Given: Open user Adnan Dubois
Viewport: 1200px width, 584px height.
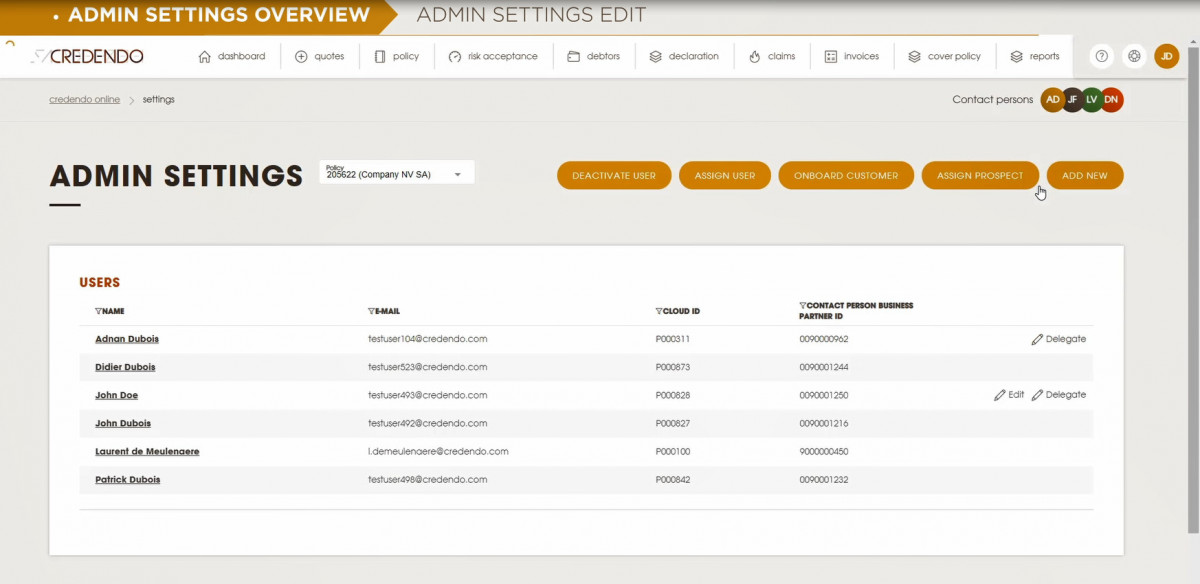Looking at the screenshot, I should pyautogui.click(x=127, y=339).
